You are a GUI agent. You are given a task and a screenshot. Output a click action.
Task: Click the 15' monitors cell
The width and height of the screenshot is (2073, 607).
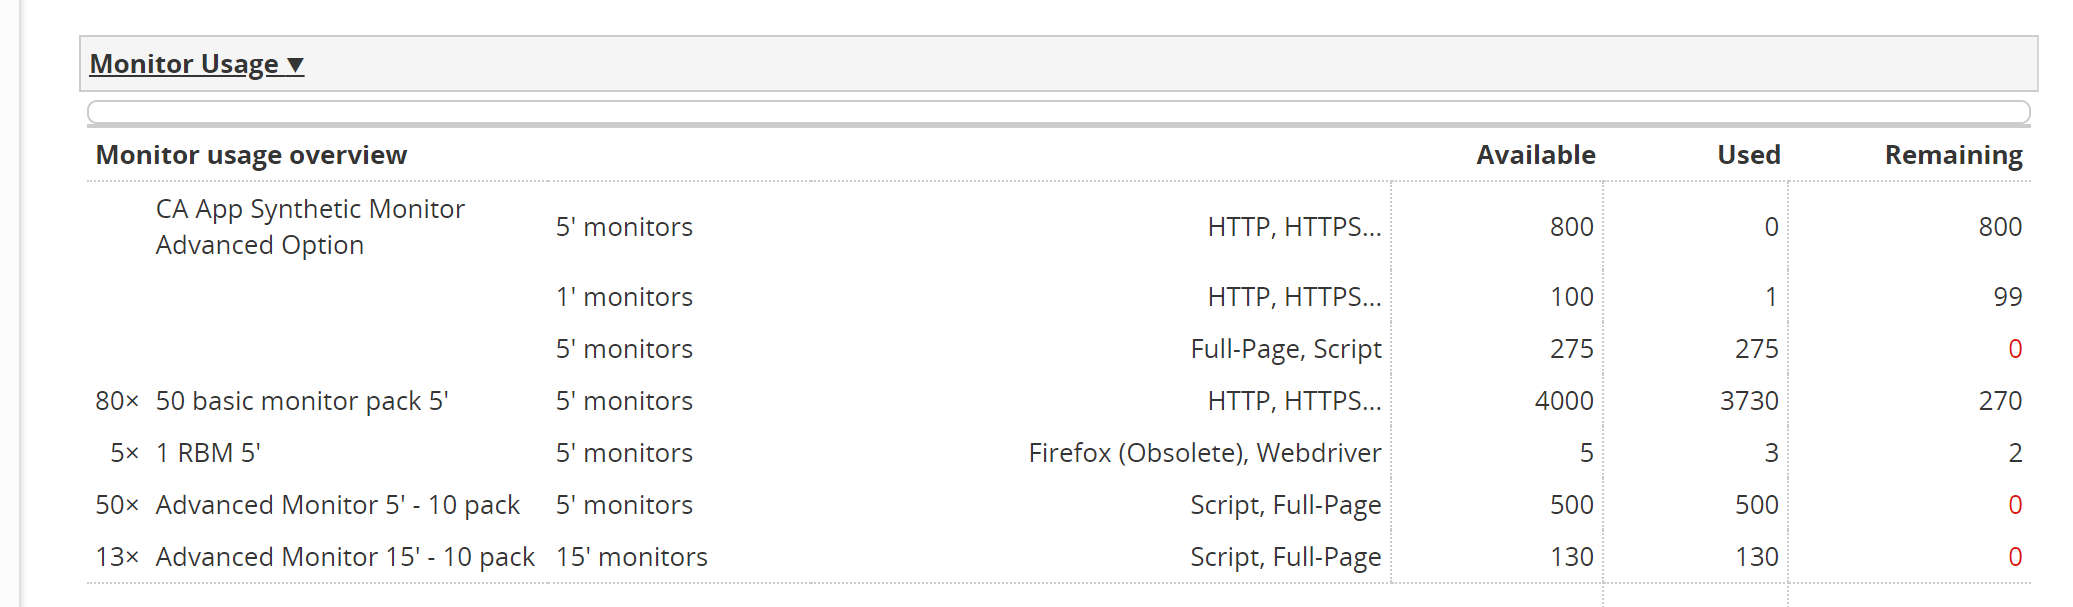[631, 557]
